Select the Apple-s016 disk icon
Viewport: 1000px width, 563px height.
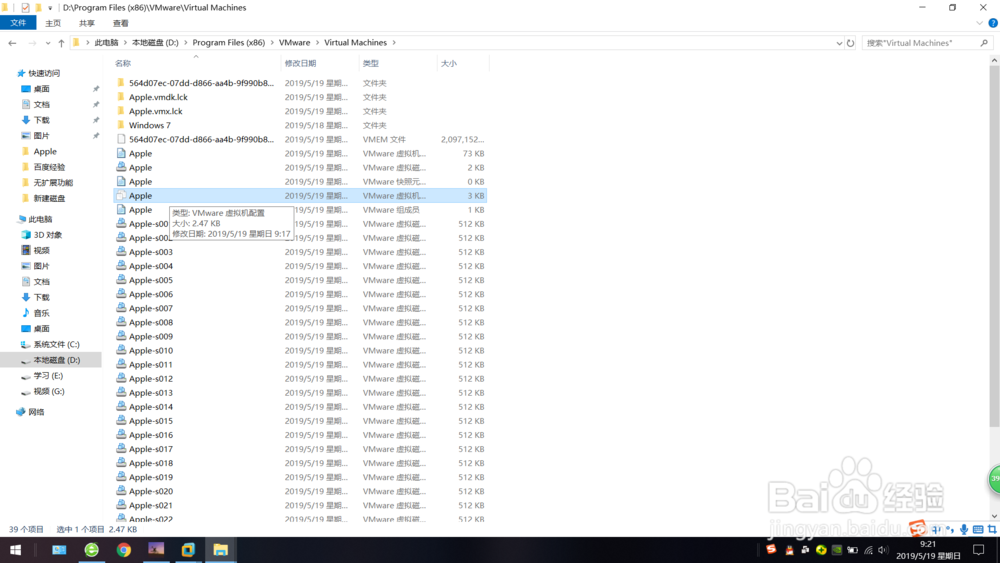point(121,435)
